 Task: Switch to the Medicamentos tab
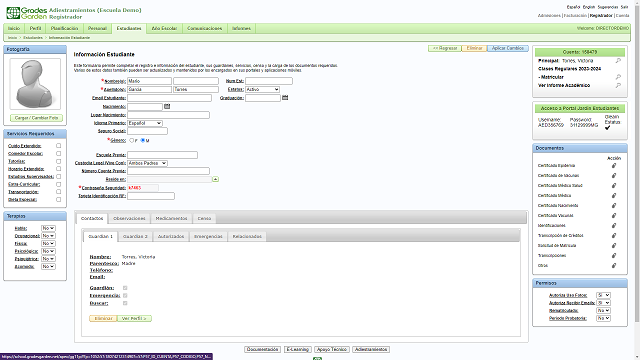coord(171,218)
